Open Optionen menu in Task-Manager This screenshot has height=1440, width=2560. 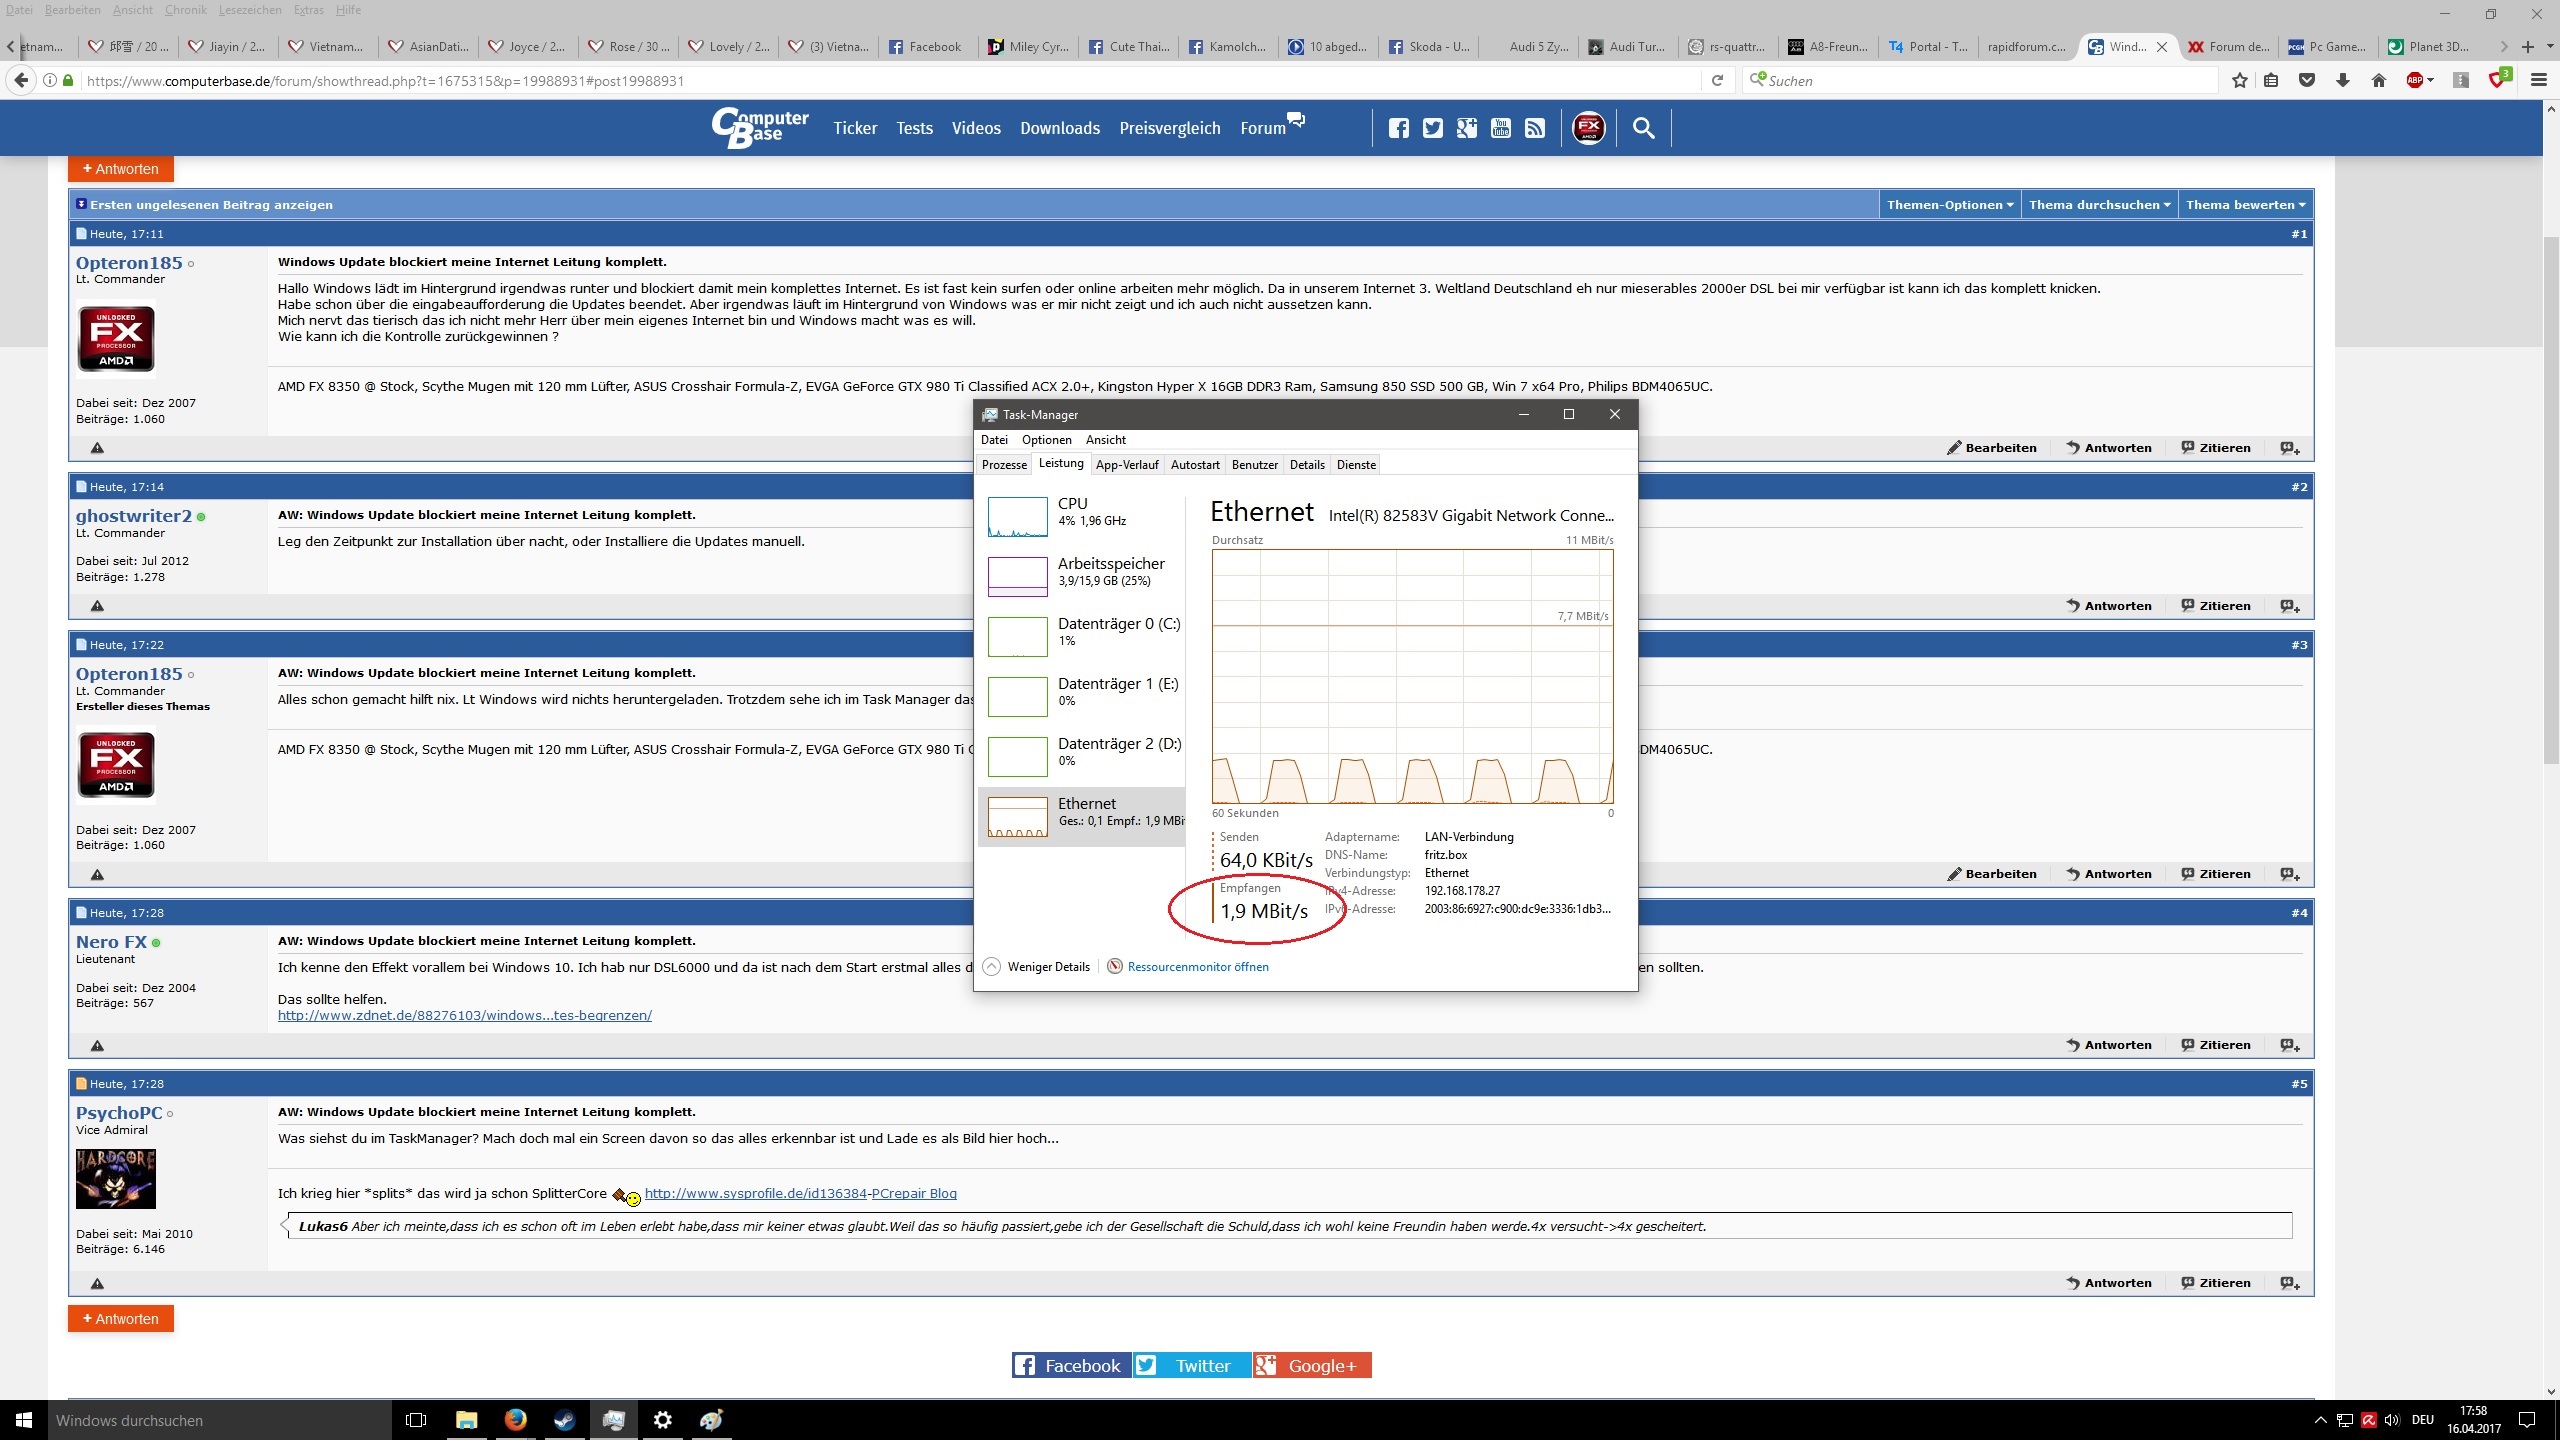tap(1046, 440)
